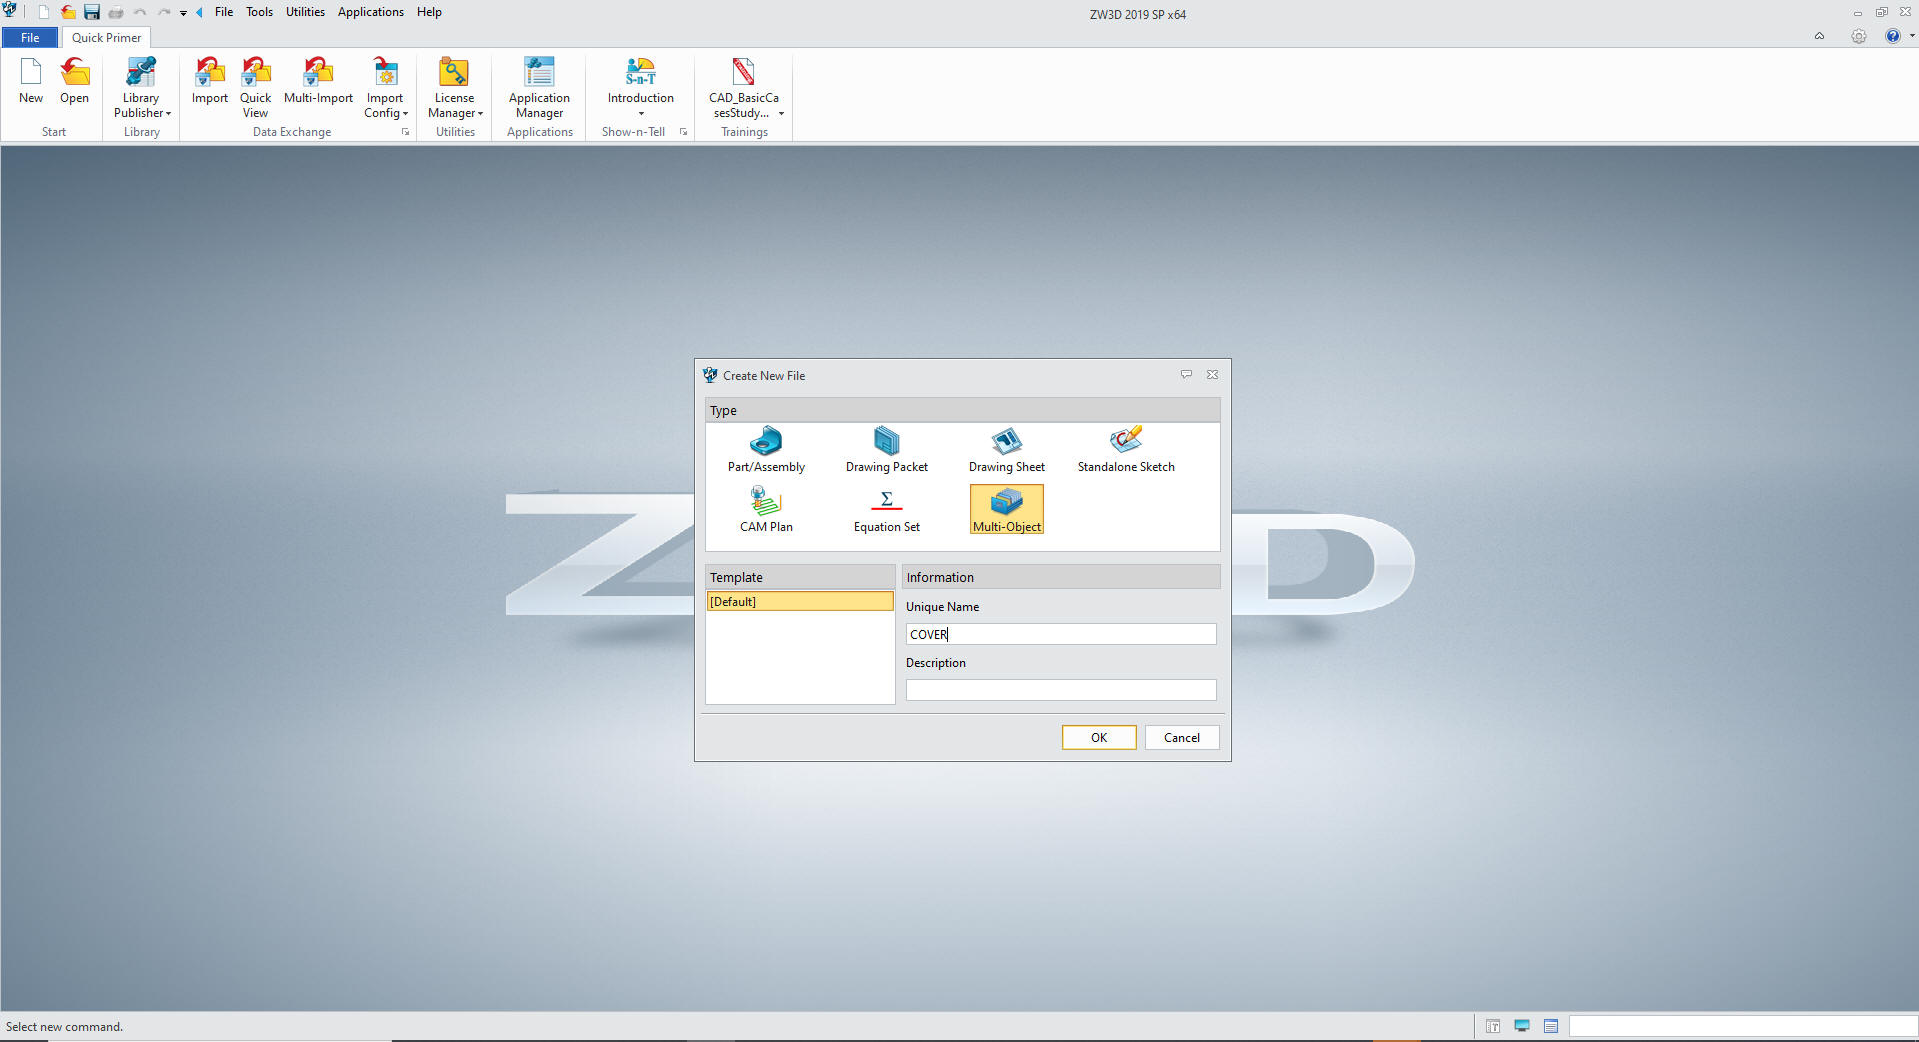This screenshot has width=1919, height=1042.
Task: Choose Drawing Sheet file type
Action: click(1006, 450)
